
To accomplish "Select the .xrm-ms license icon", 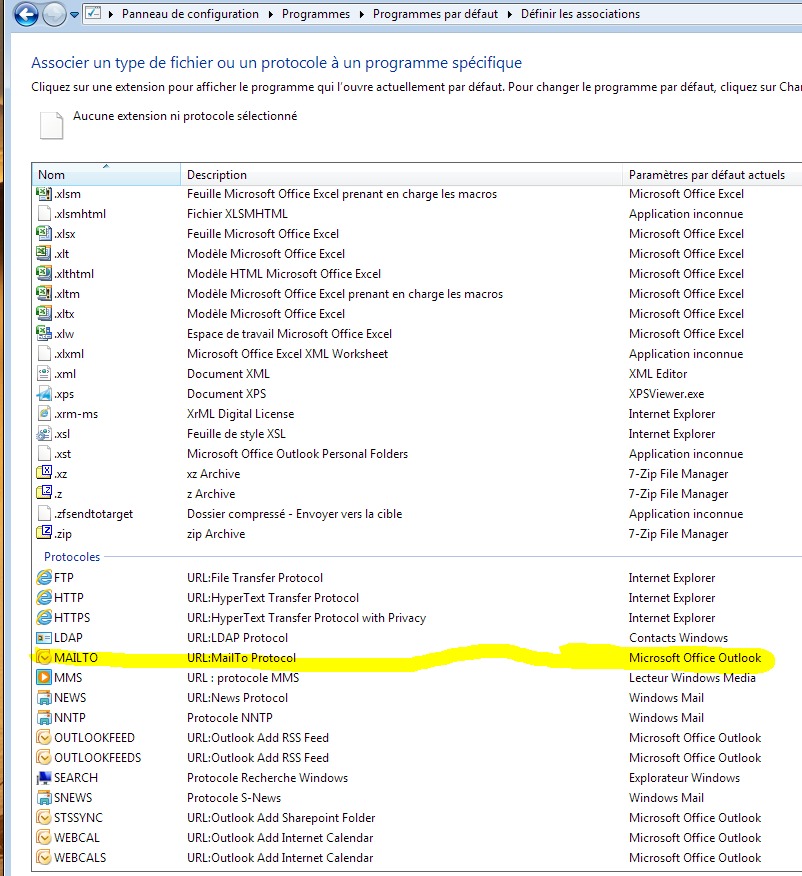I will (x=44, y=413).
